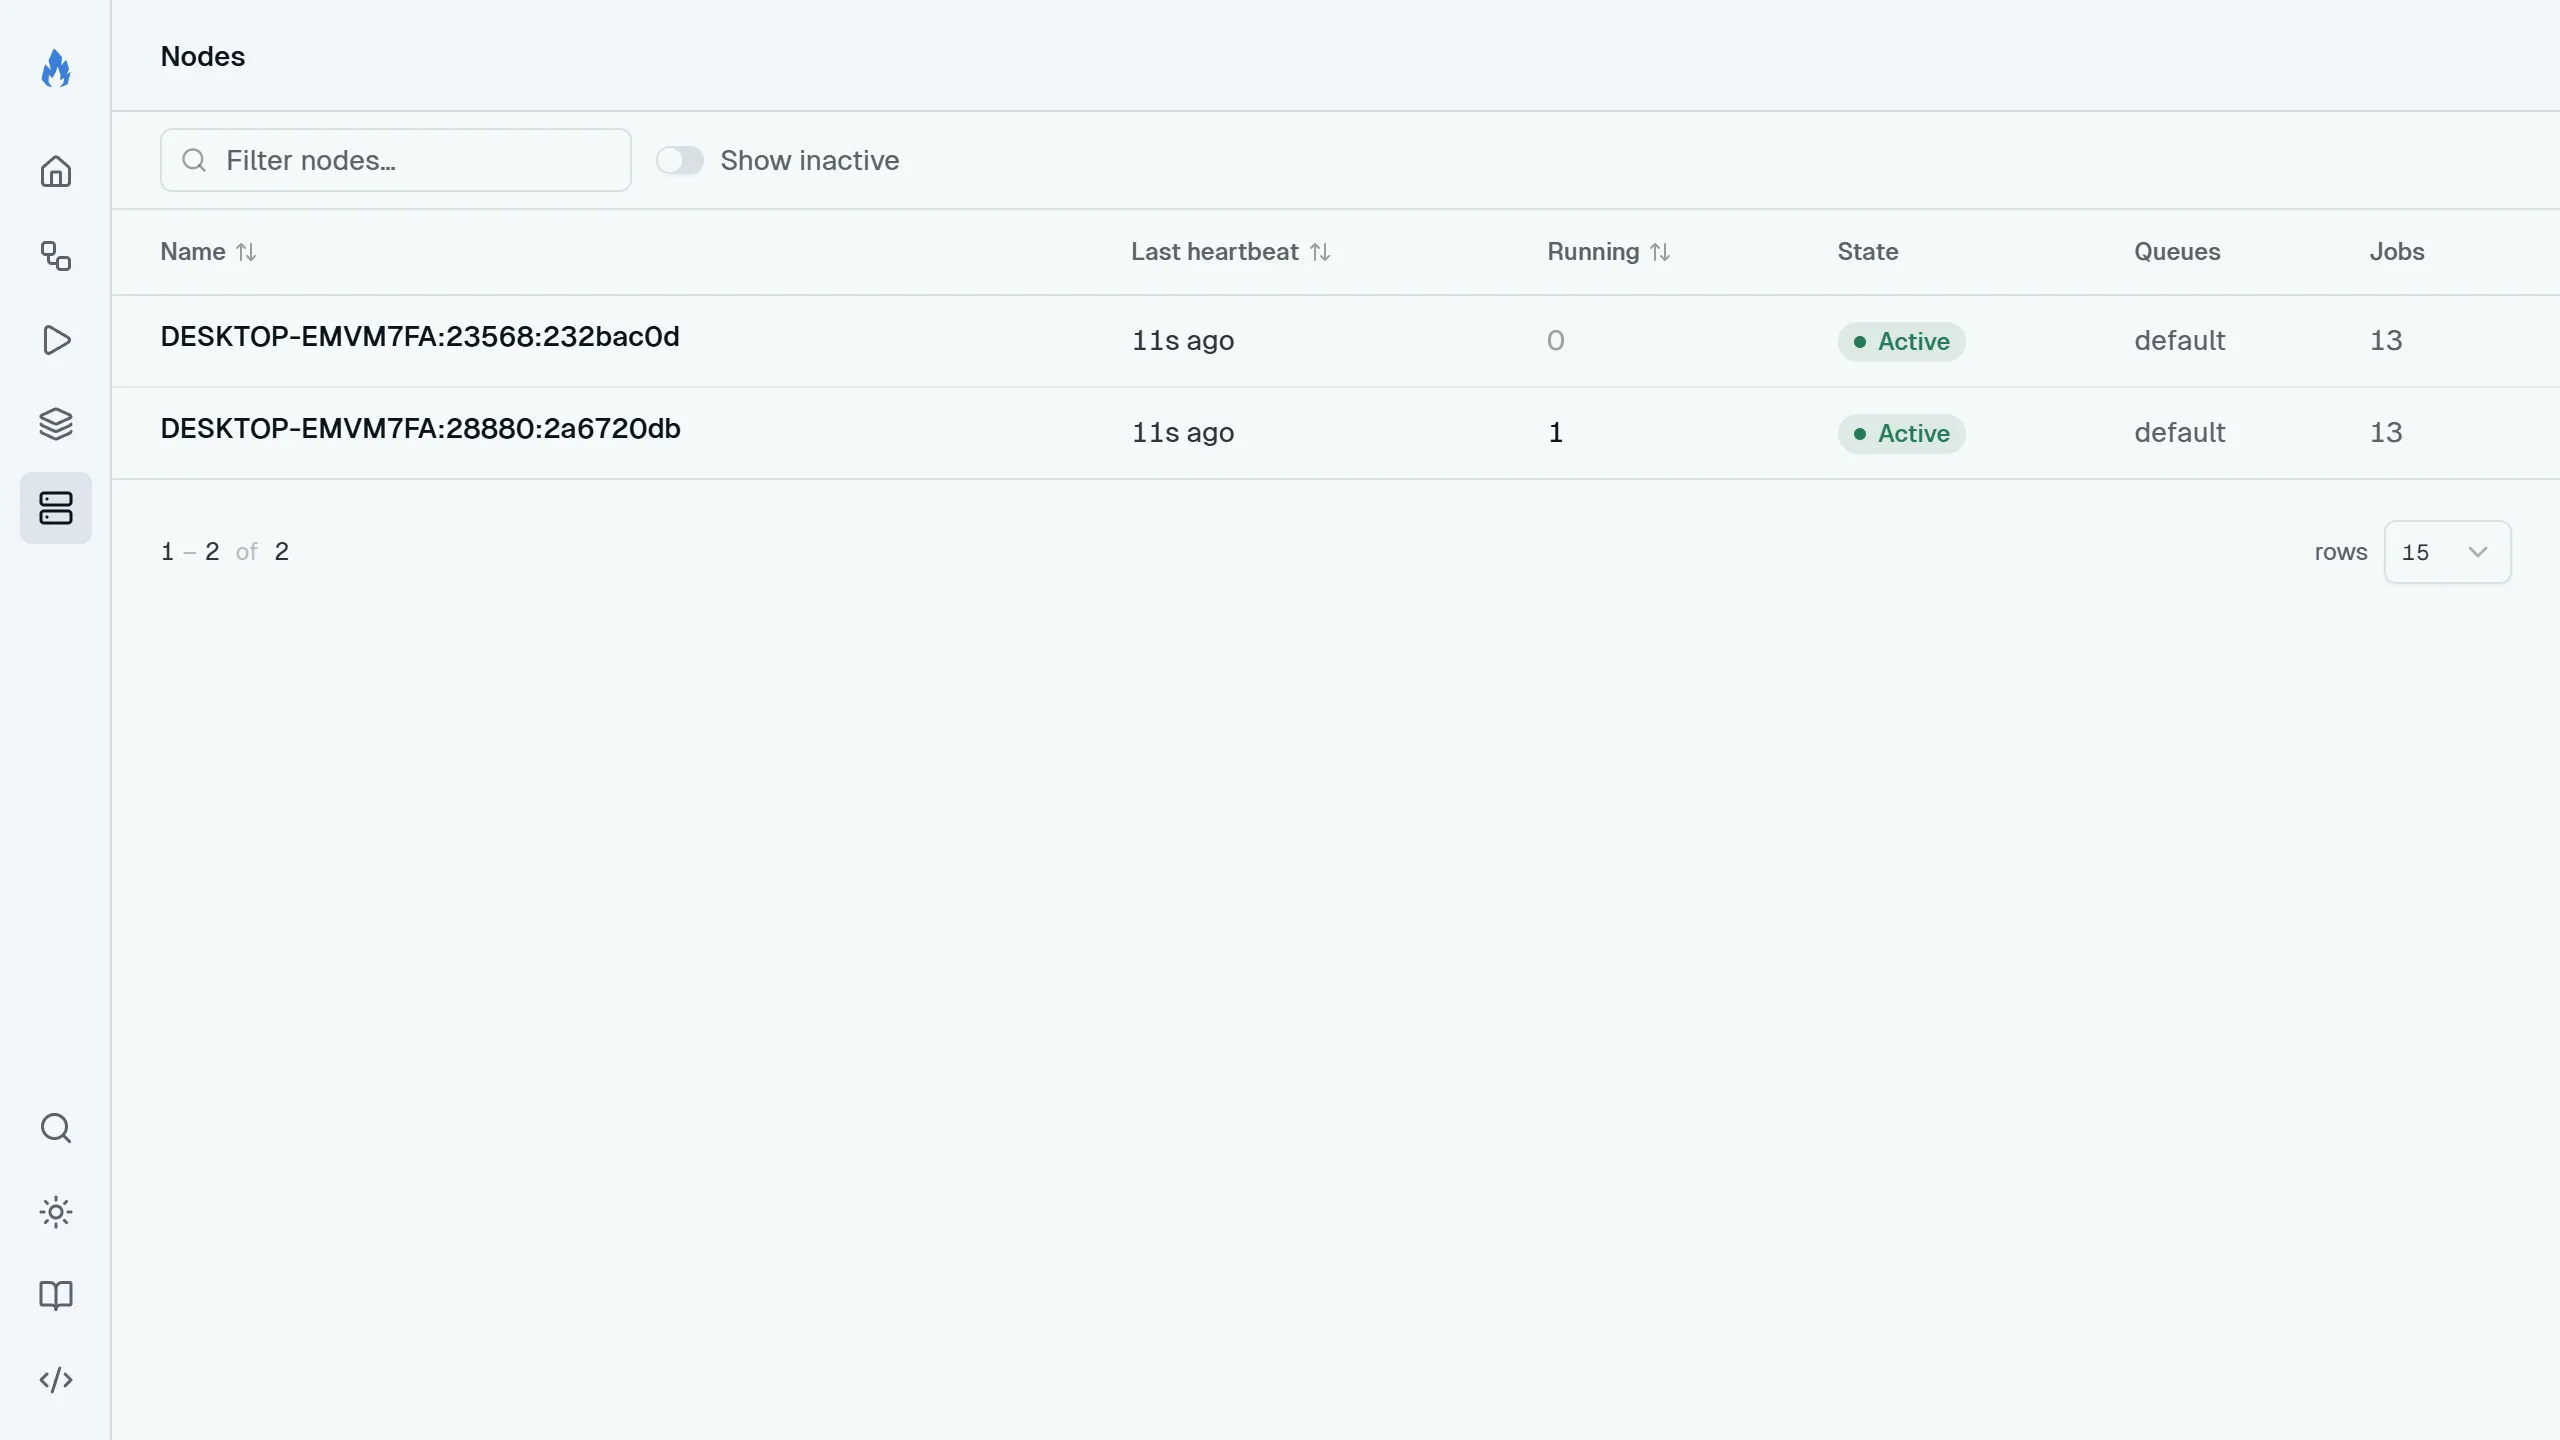The width and height of the screenshot is (2560, 1440).
Task: Click the blue flame logo icon
Action: pos(56,69)
